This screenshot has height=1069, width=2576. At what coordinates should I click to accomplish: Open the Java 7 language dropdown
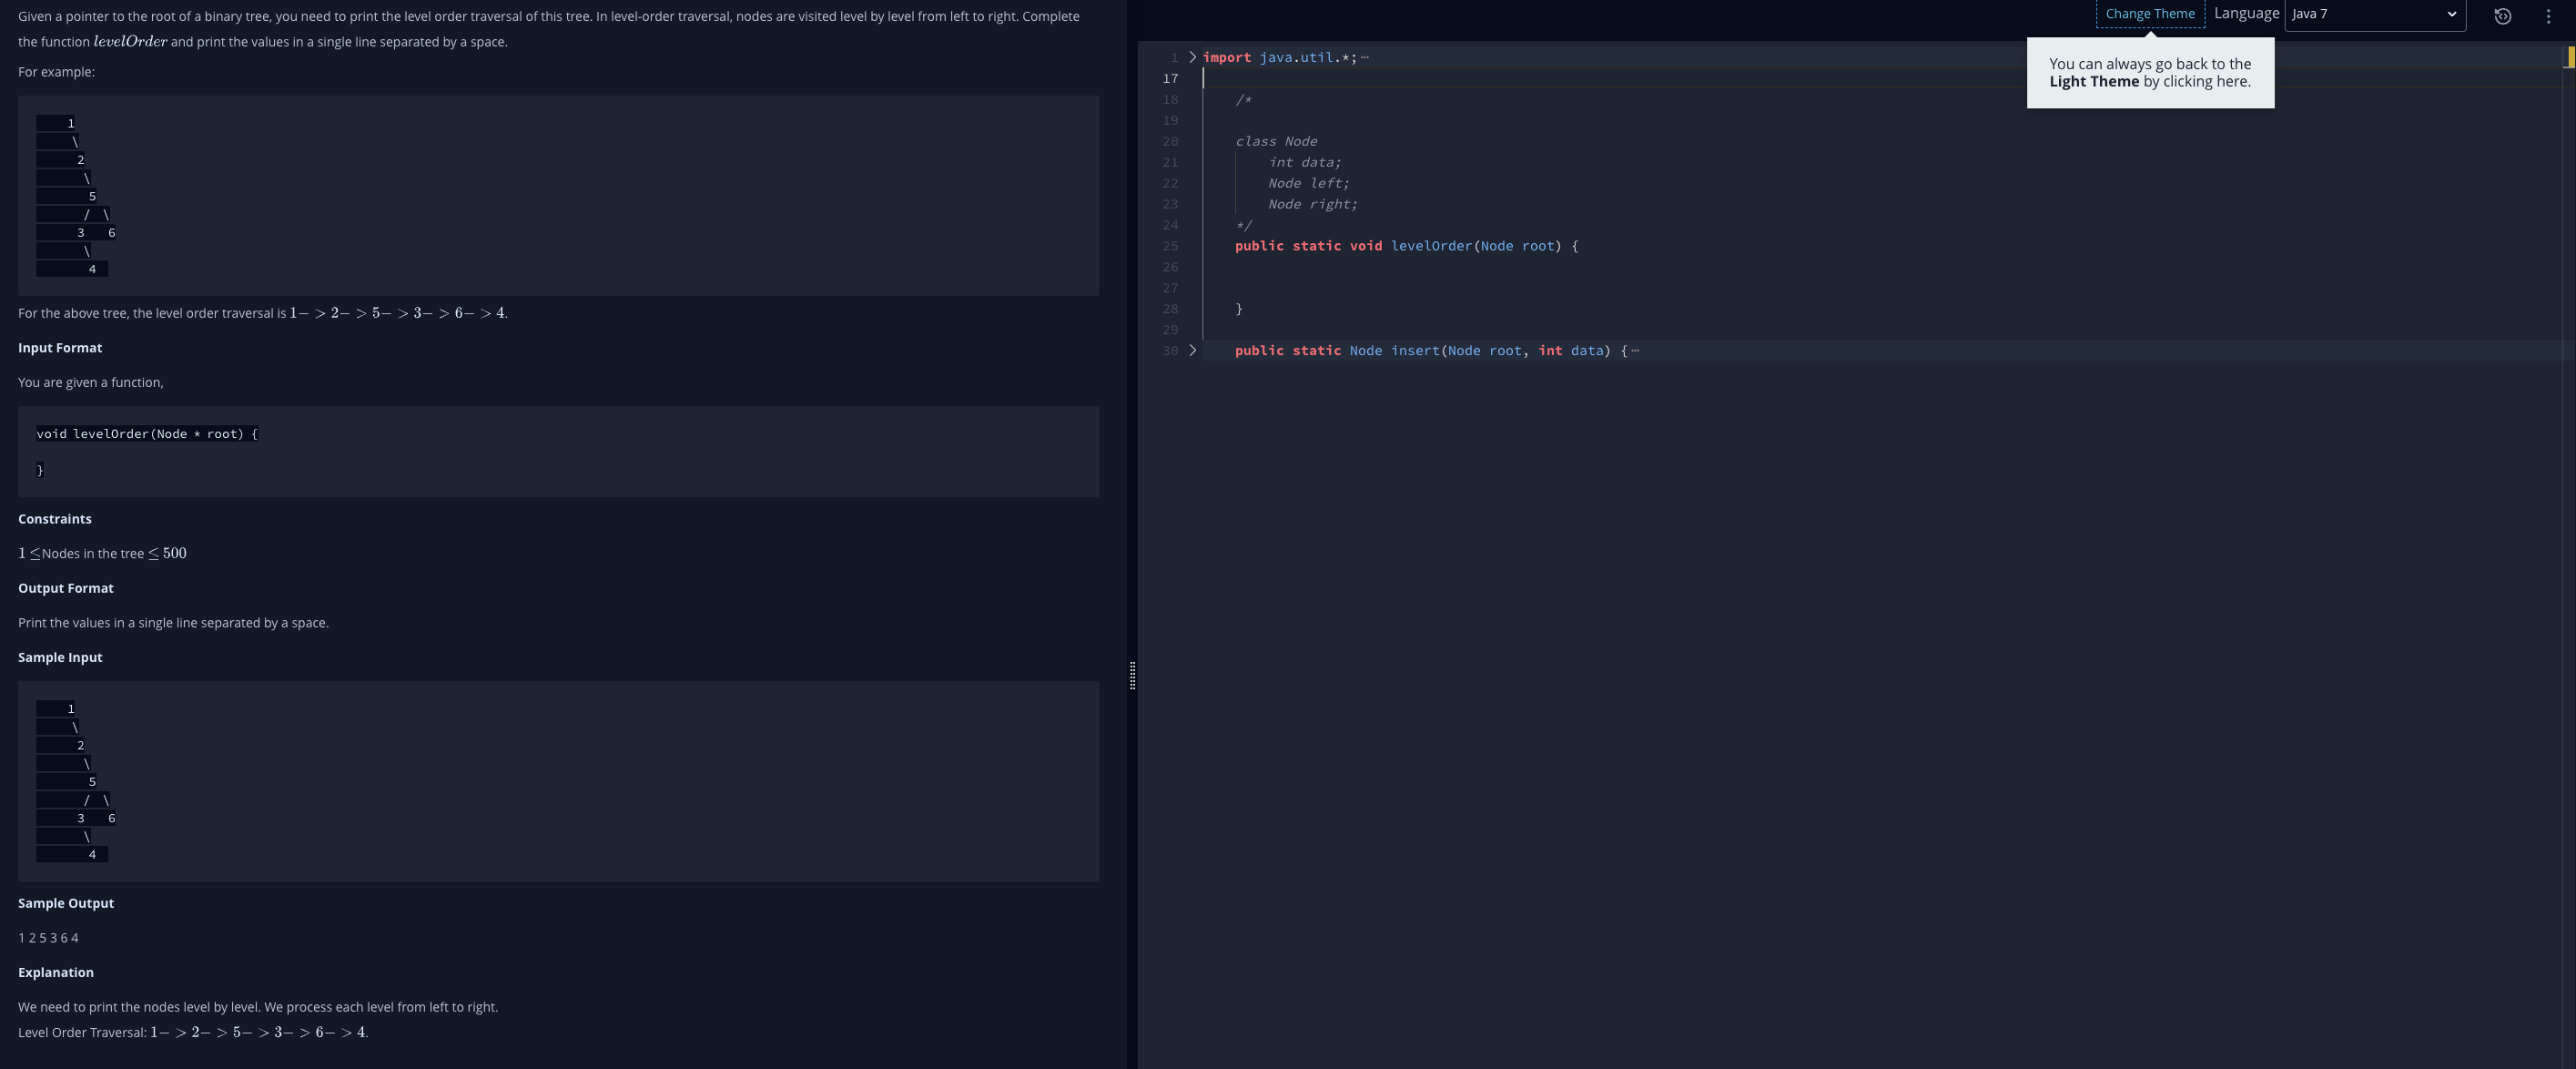pyautogui.click(x=2374, y=14)
